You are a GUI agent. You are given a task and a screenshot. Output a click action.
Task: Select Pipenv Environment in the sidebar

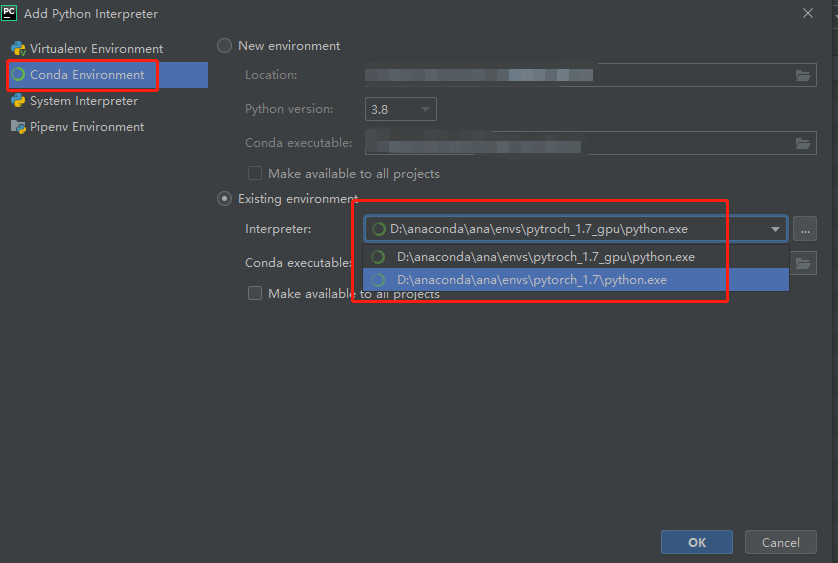107,127
